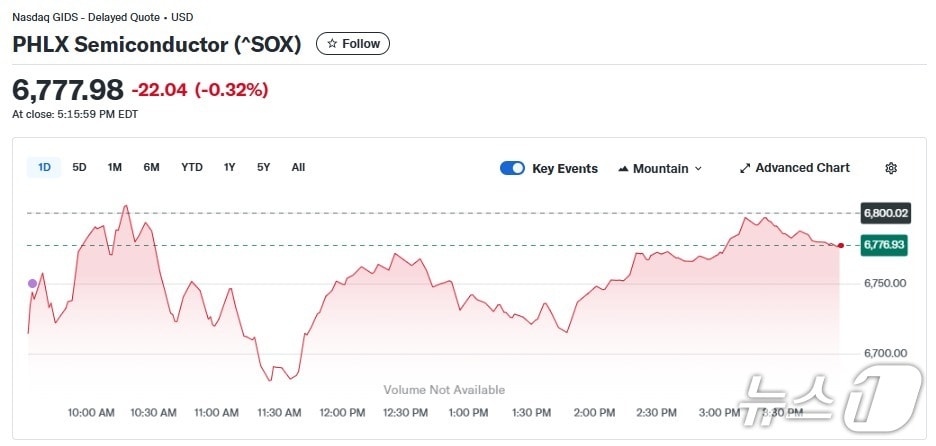Click the 6,776.93 current price label

[x=884, y=245]
